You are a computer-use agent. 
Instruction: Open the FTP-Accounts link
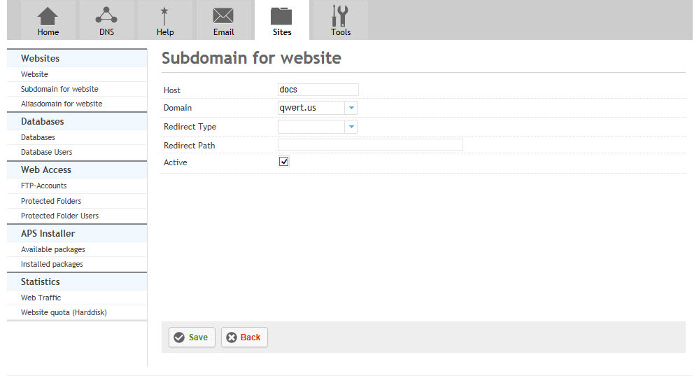tap(44, 186)
